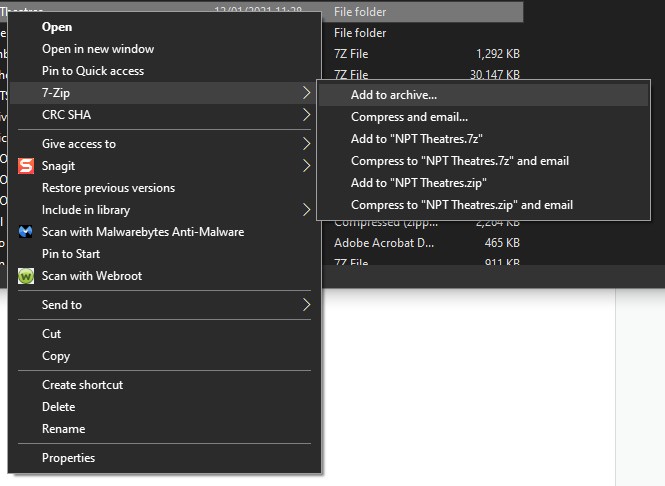Choose Compress to "NPT Theatres.7z" and email
This screenshot has height=486, width=665.
coord(483,161)
